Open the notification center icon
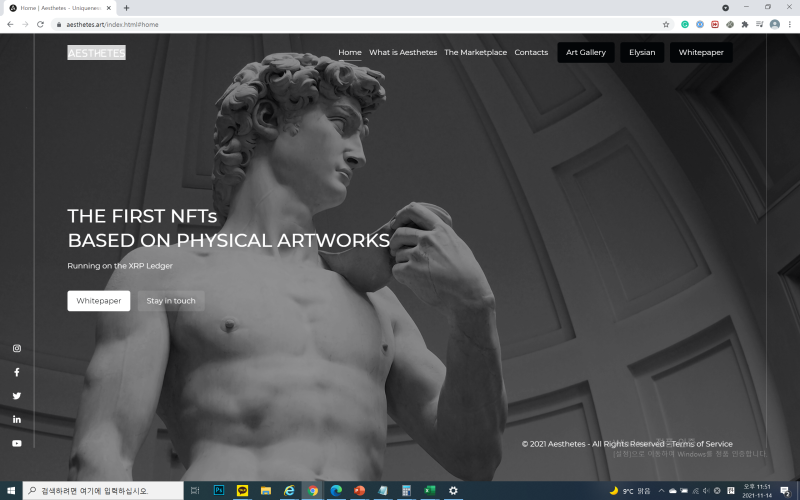This screenshot has width=800, height=500. (x=785, y=491)
